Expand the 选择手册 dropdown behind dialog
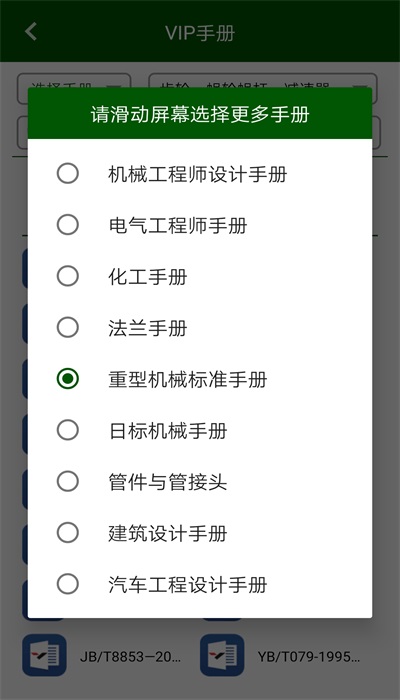The image size is (400, 700). click(x=74, y=81)
